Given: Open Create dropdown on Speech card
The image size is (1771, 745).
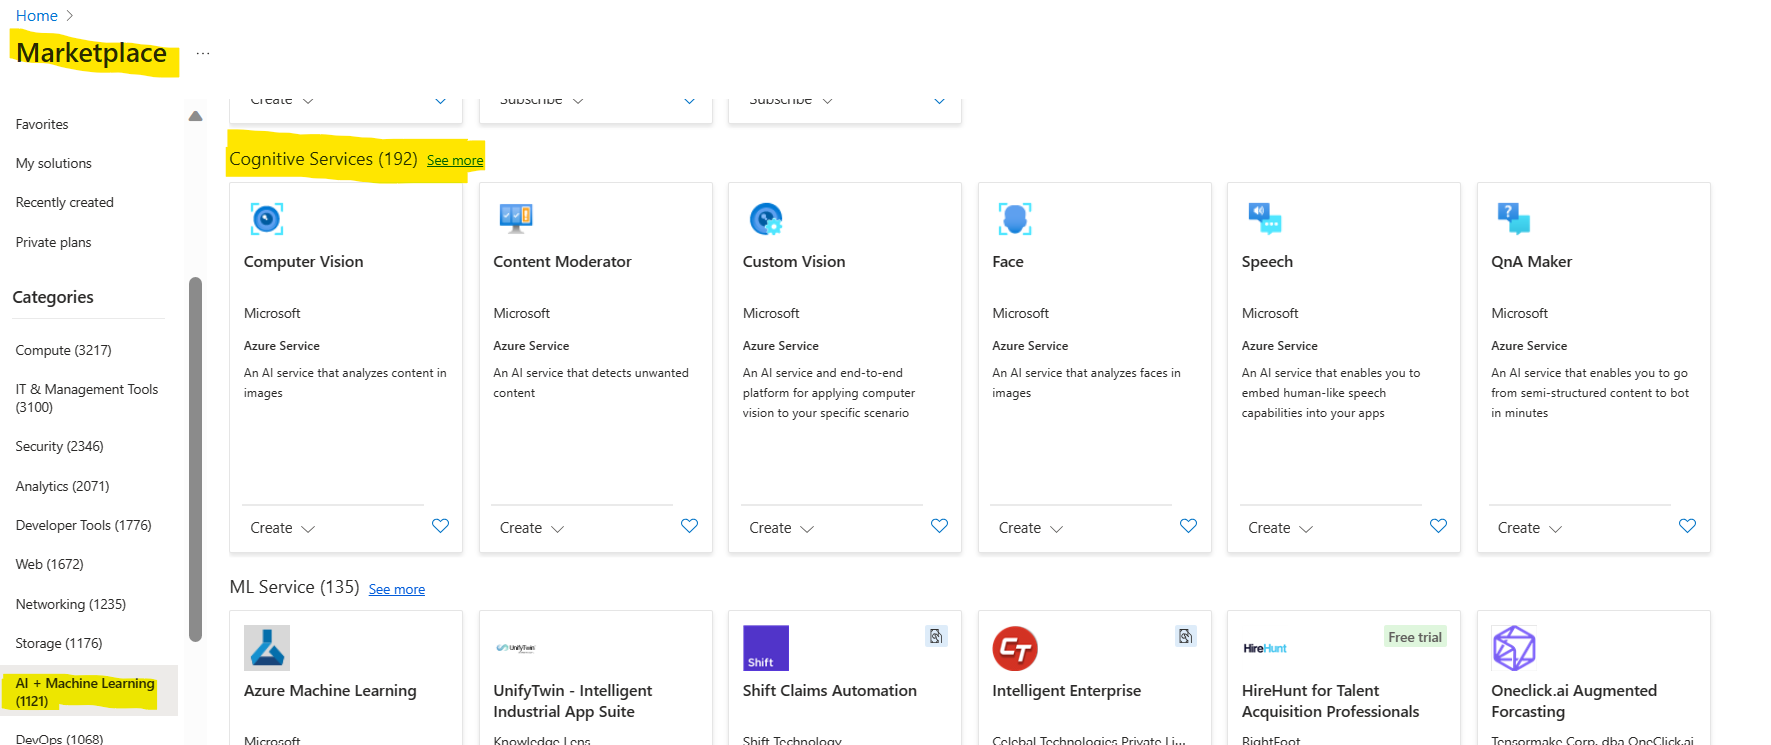Looking at the screenshot, I should [x=1280, y=528].
